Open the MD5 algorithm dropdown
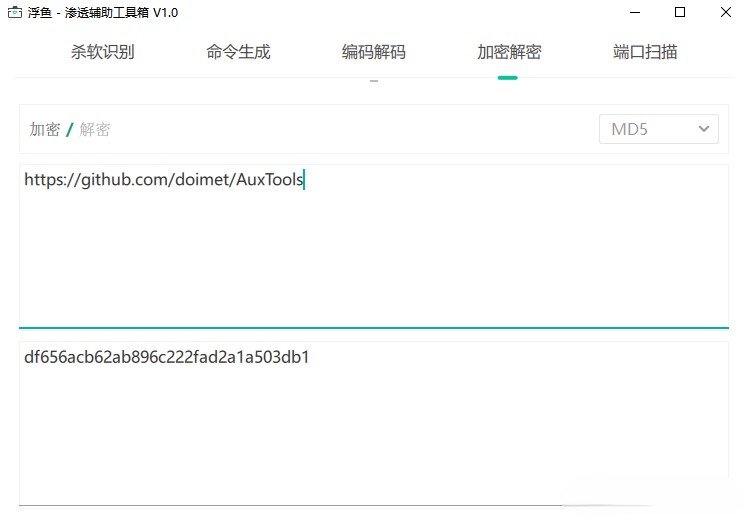Viewport: 747px width, 528px height. [x=659, y=129]
